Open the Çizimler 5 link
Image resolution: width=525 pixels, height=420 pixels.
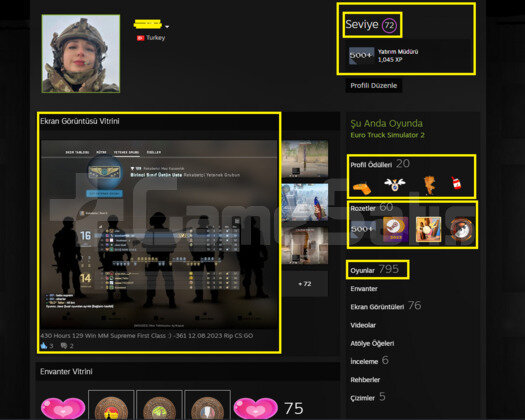click(x=368, y=398)
